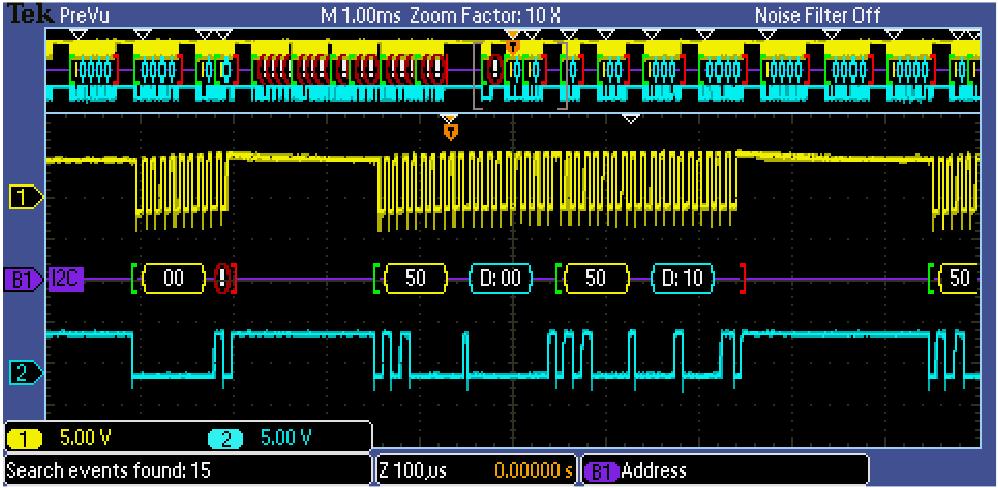This screenshot has height=488, width=998.
Task: Select the orange trigger marker in zoom view
Action: coord(451,131)
